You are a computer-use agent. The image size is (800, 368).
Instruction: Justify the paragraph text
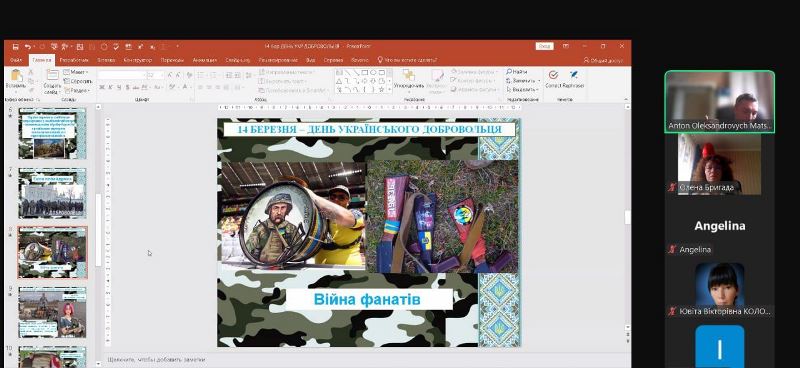[x=227, y=87]
